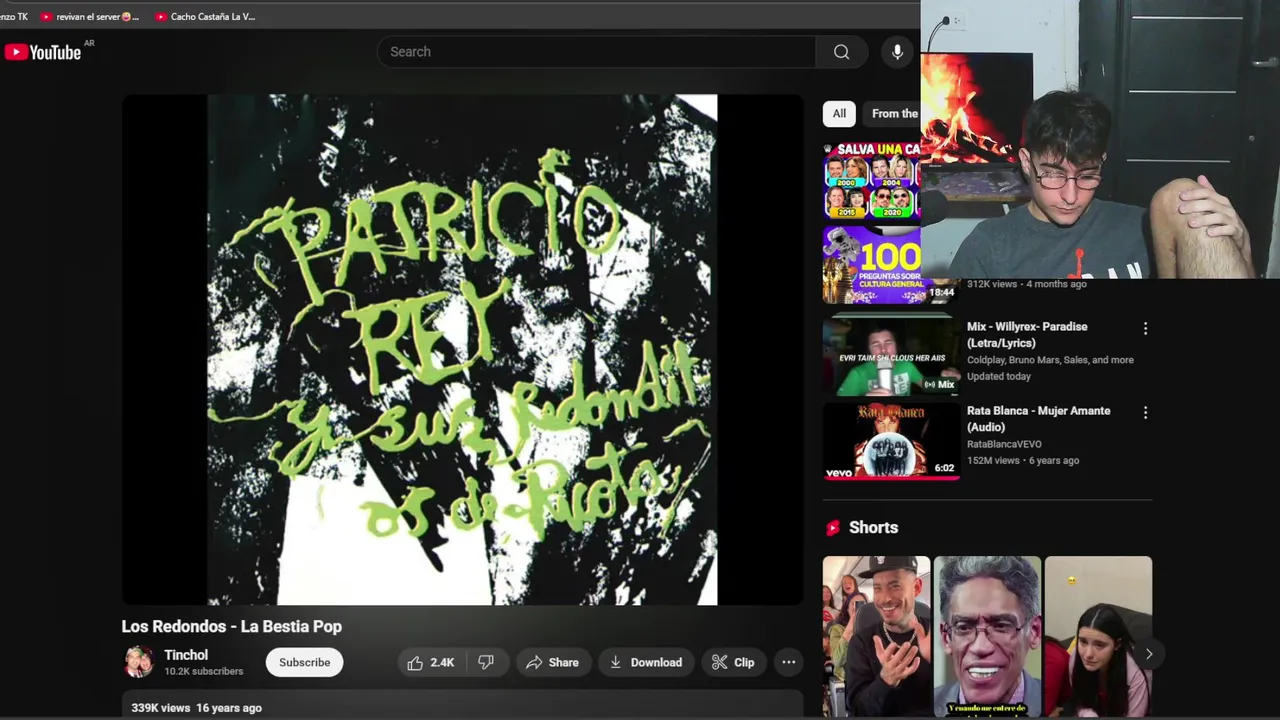Open more actions three-dot menu
This screenshot has width=1280, height=720.
789,662
